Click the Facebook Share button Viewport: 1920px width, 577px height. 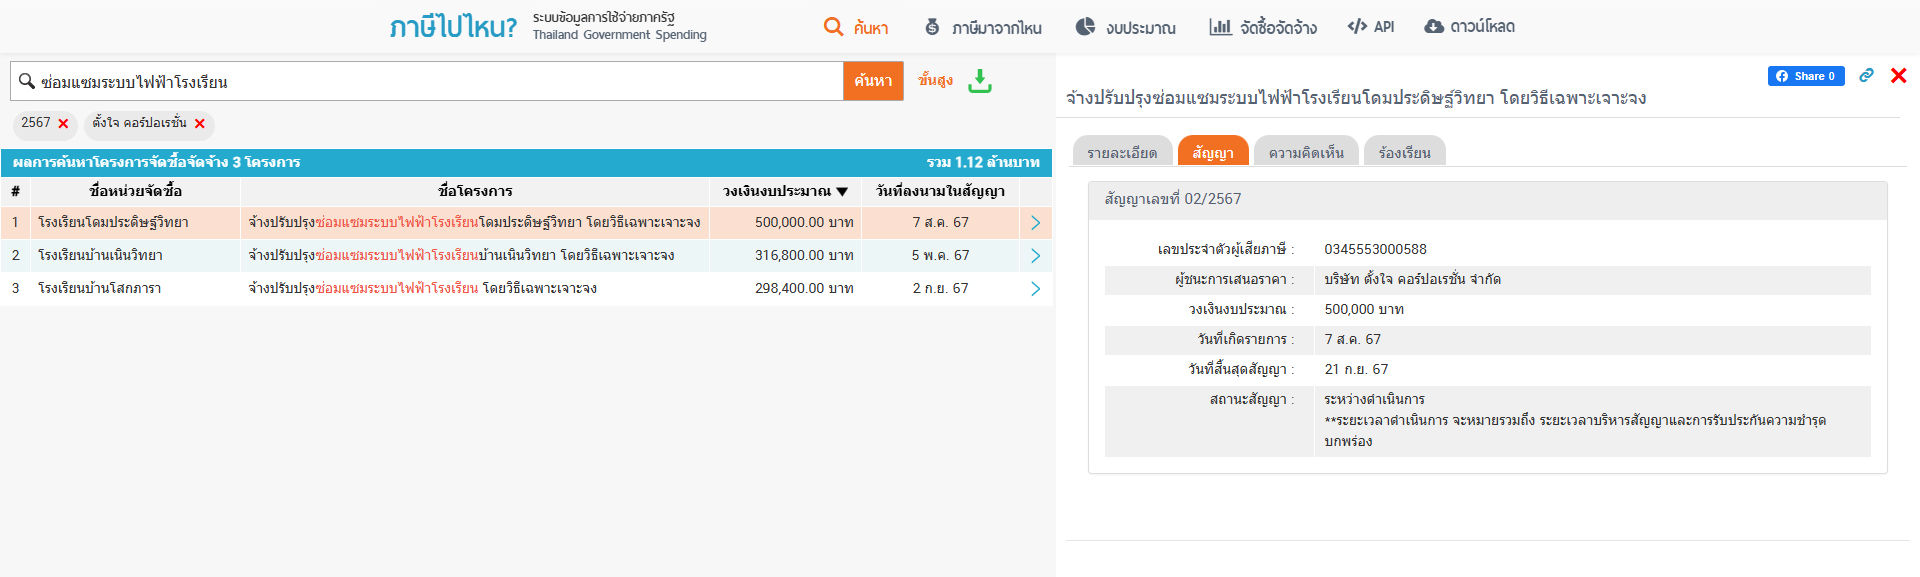click(x=1805, y=76)
